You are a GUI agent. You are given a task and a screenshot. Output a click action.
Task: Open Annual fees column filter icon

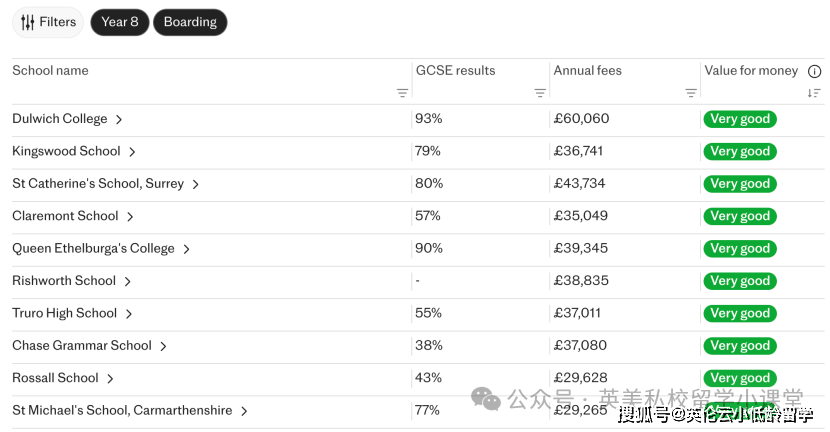coord(691,93)
